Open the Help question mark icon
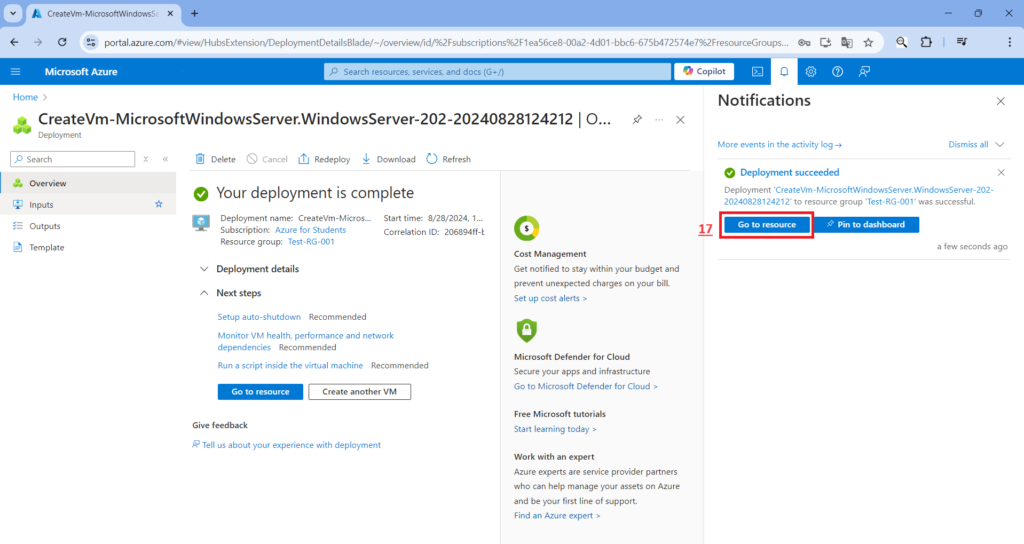This screenshot has width=1024, height=544. point(838,71)
